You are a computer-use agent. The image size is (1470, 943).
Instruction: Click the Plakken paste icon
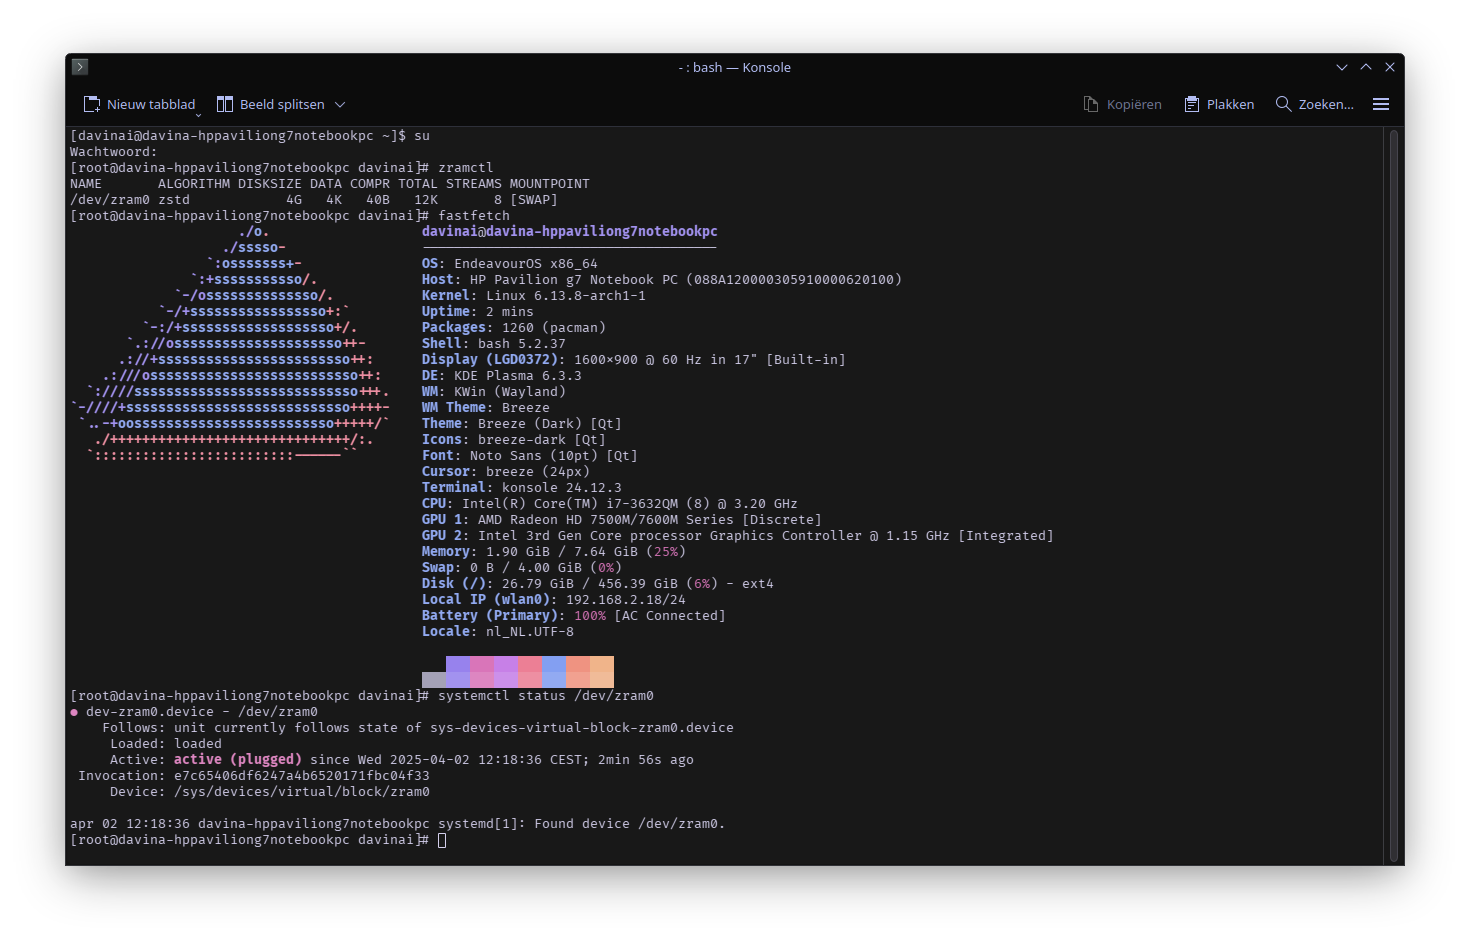pyautogui.click(x=1192, y=104)
